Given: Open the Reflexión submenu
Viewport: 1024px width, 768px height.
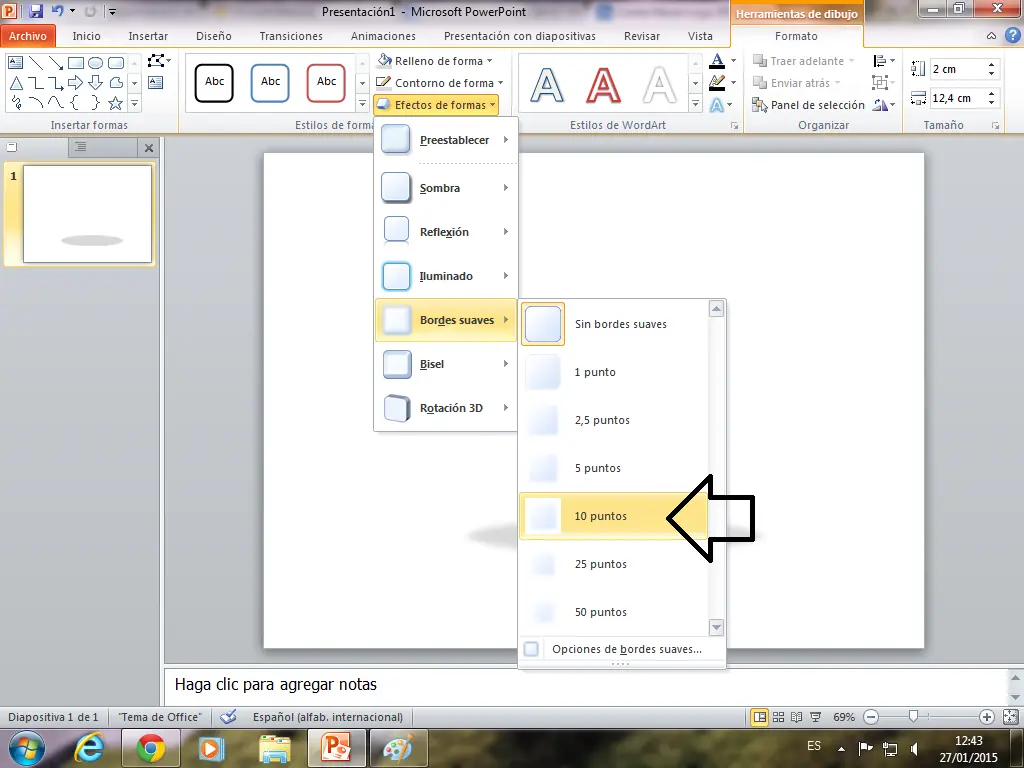Looking at the screenshot, I should [x=446, y=232].
